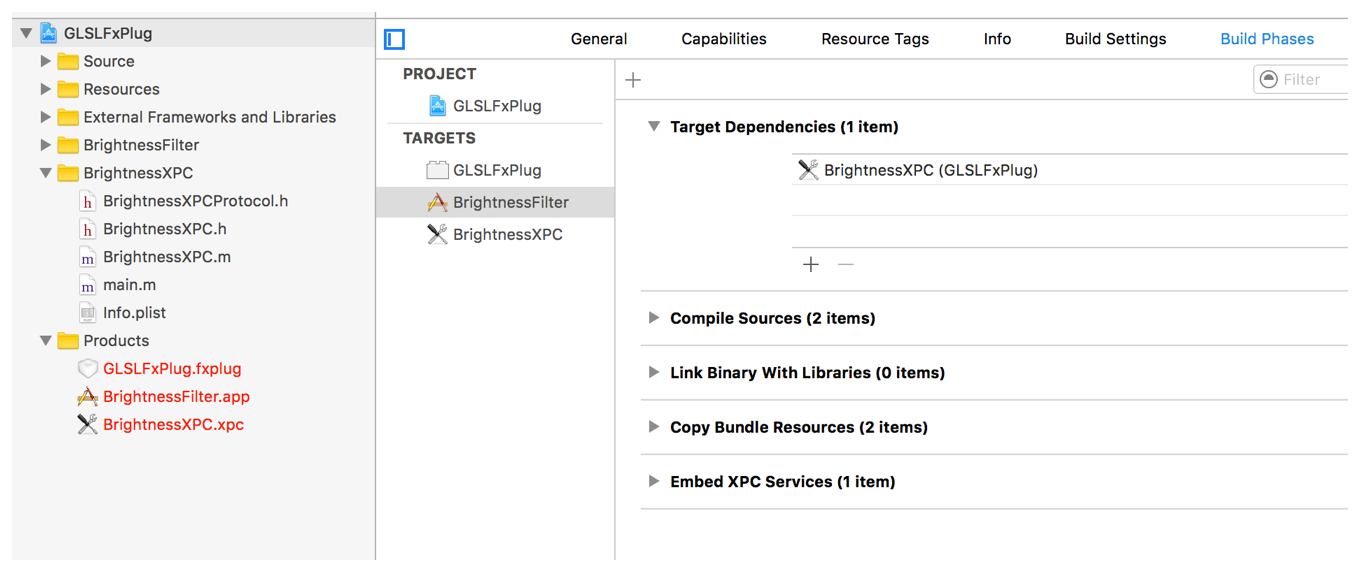The height and width of the screenshot is (572, 1360).
Task: Collapse the Products folder
Action: pyautogui.click(x=46, y=341)
